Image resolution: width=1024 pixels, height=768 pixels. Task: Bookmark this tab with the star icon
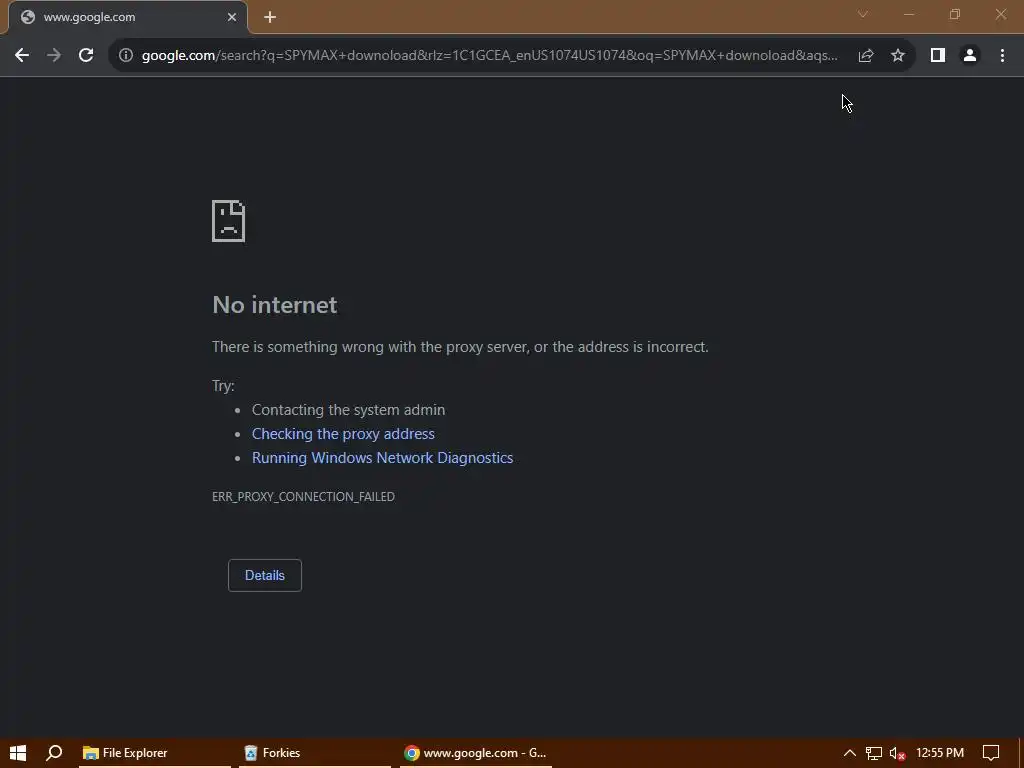pyautogui.click(x=898, y=56)
